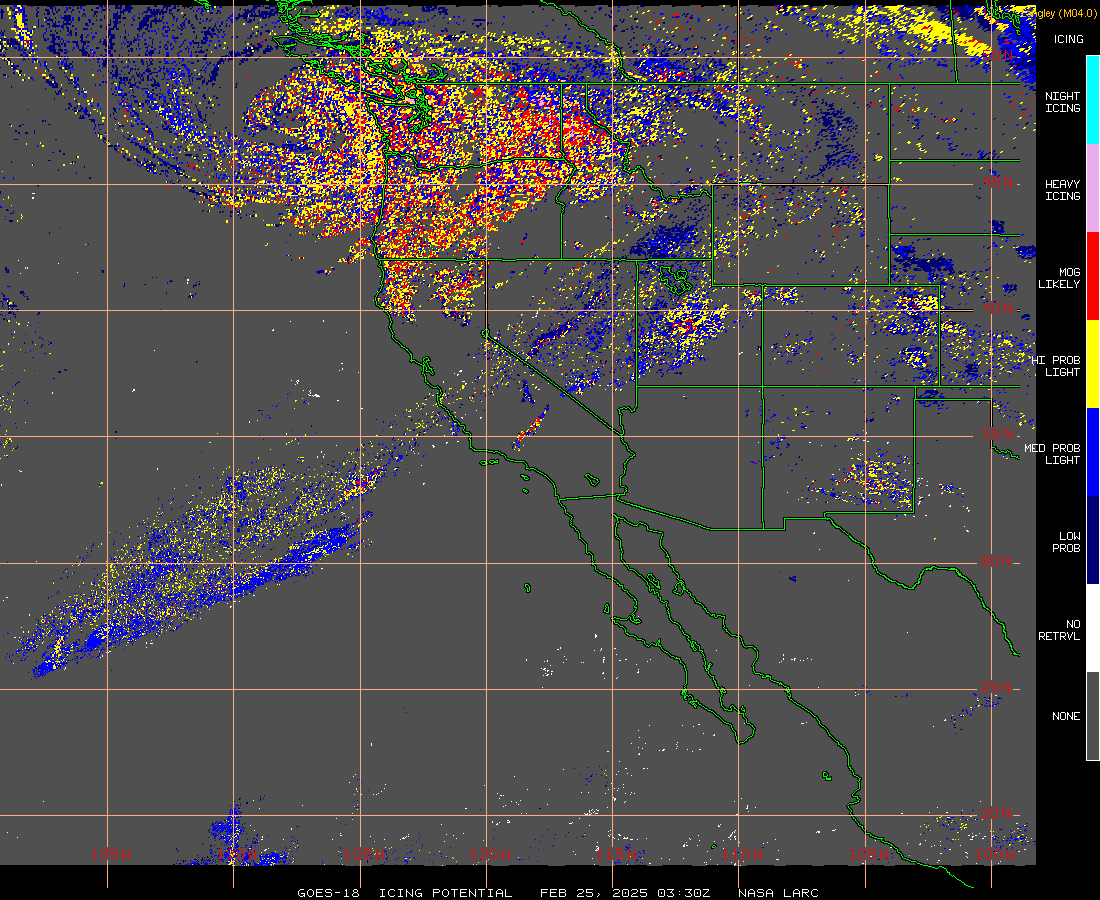Image resolution: width=1100 pixels, height=900 pixels.
Task: Click the gray None legend swatch
Action: 1093,716
